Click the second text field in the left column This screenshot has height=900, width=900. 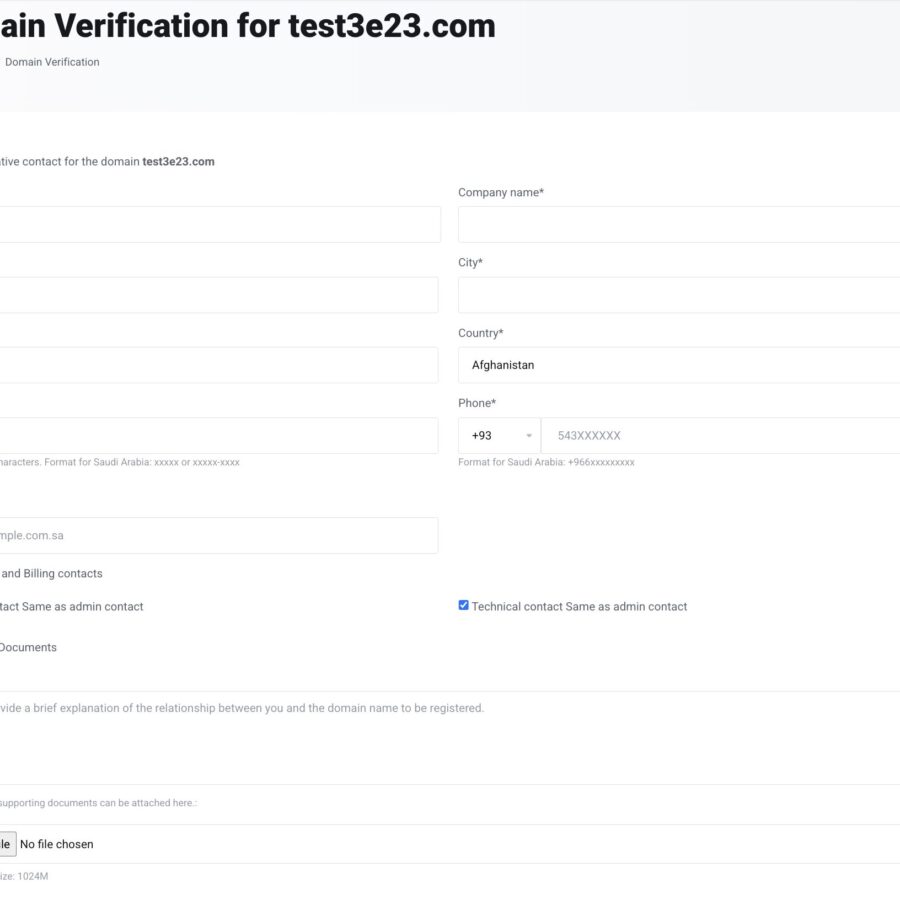(x=220, y=294)
